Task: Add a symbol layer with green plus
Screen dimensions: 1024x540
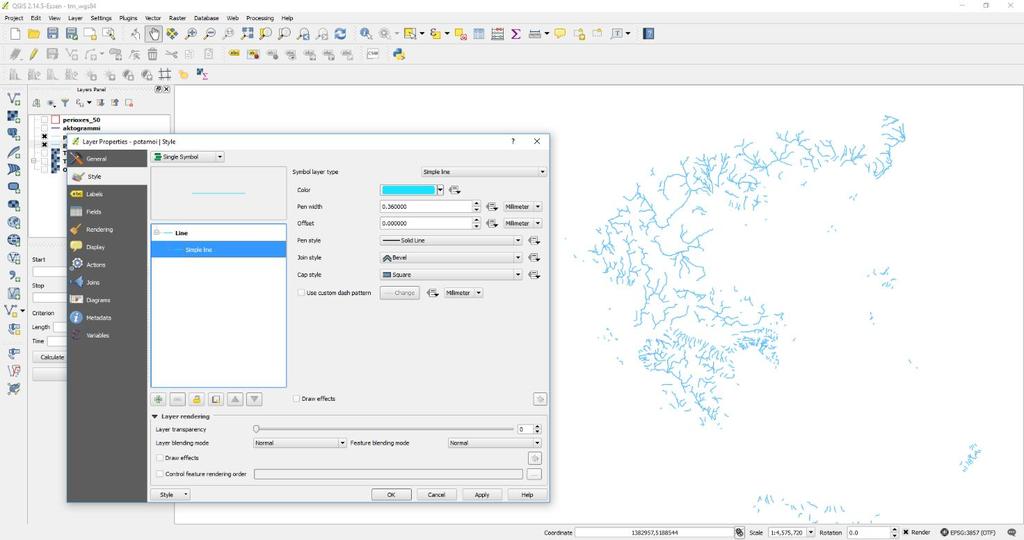Action: (x=159, y=399)
